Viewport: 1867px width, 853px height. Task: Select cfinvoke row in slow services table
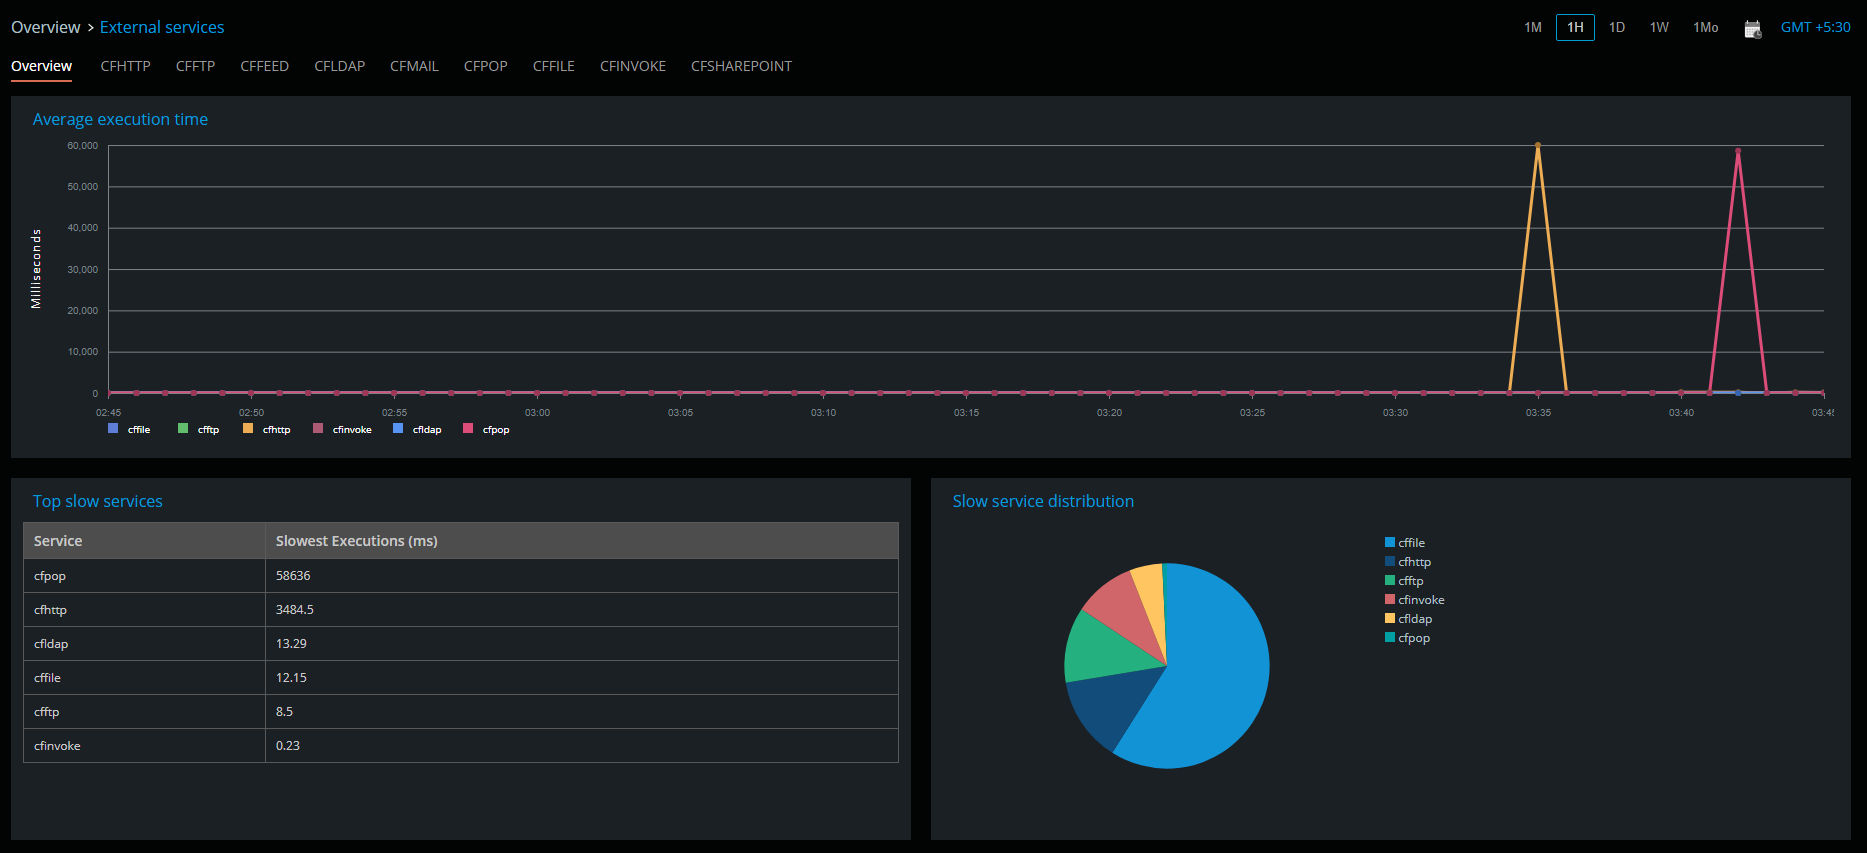click(461, 746)
